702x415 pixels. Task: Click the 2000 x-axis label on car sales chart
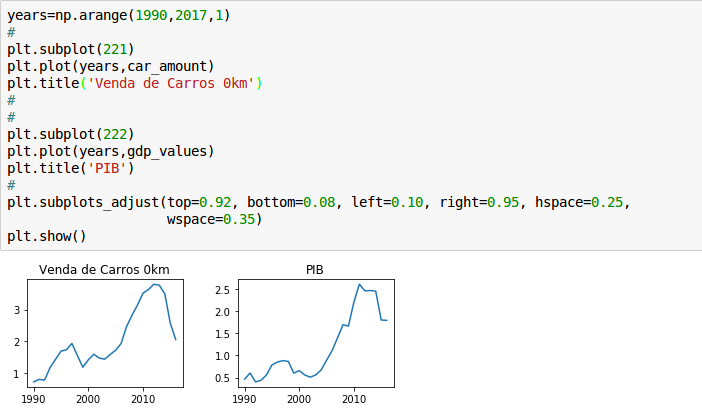(x=88, y=398)
